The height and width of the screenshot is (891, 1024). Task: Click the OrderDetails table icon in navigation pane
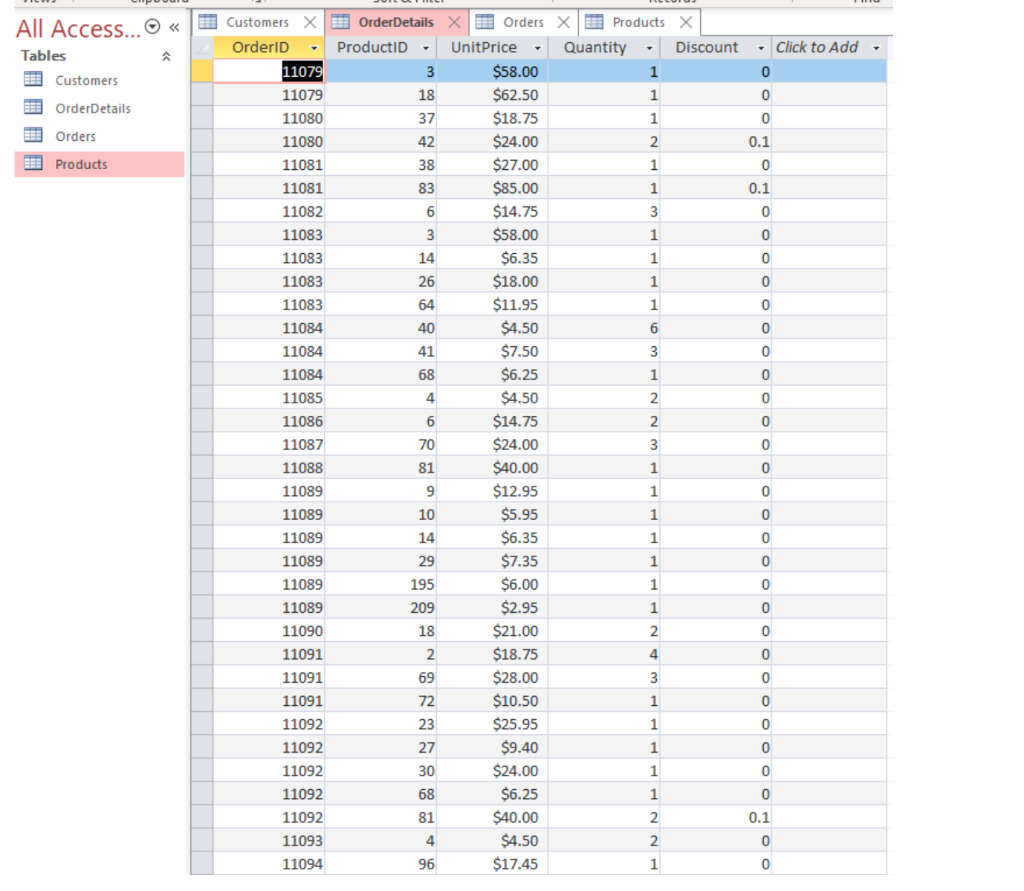point(33,107)
